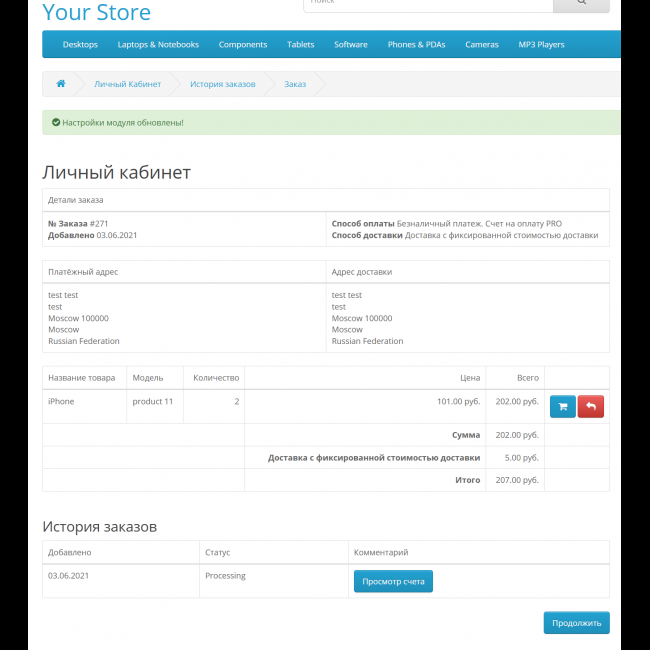Open История заказов breadcrumb link
Image resolution: width=650 pixels, height=650 pixels.
point(222,84)
